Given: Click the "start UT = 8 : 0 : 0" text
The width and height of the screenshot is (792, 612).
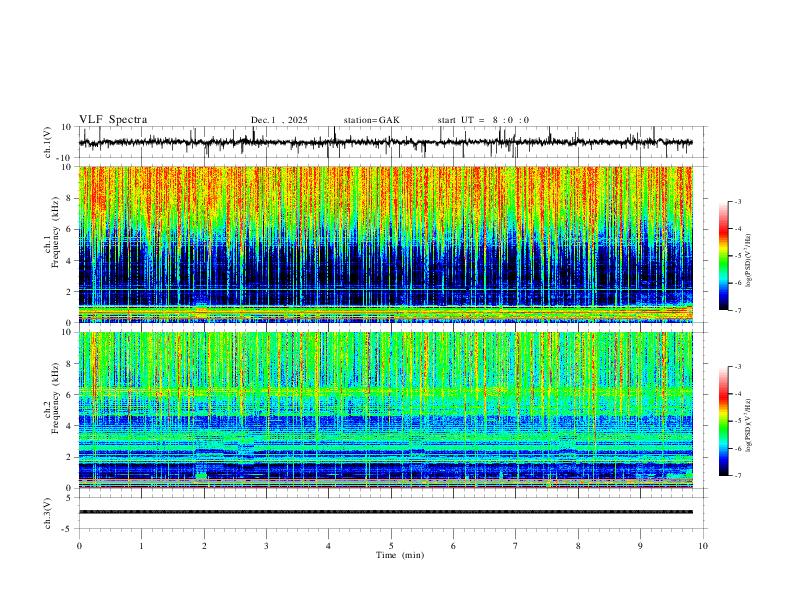Looking at the screenshot, I should (x=483, y=120).
